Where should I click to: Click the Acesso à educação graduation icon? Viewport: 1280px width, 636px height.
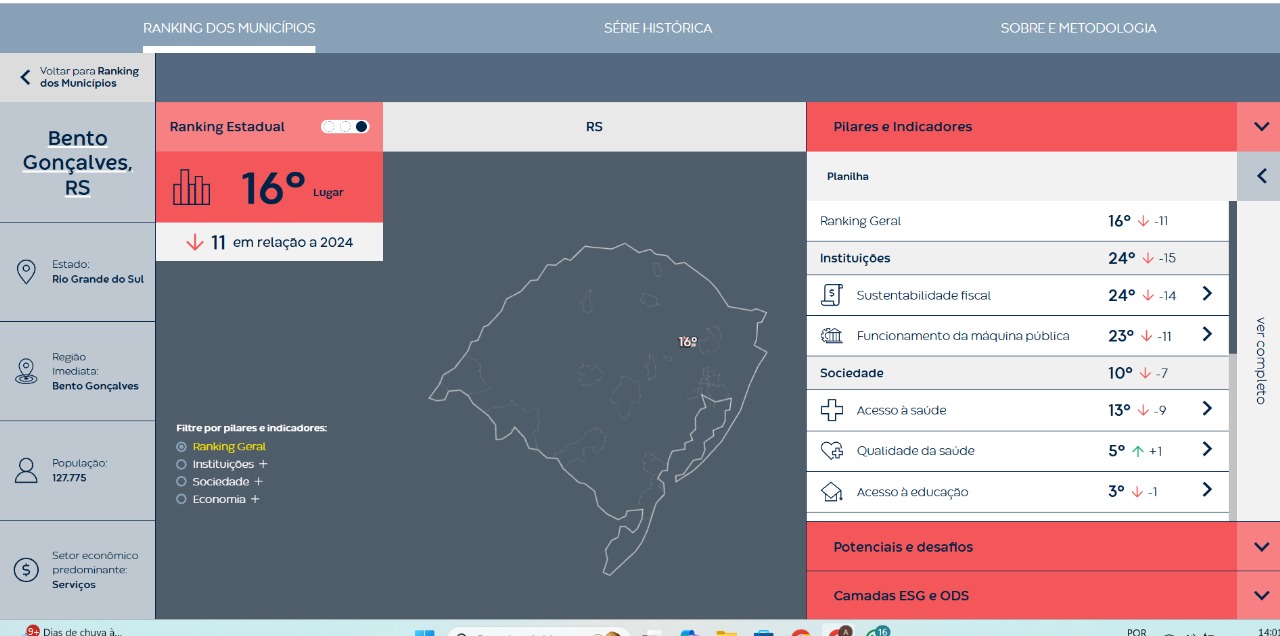pyautogui.click(x=831, y=492)
